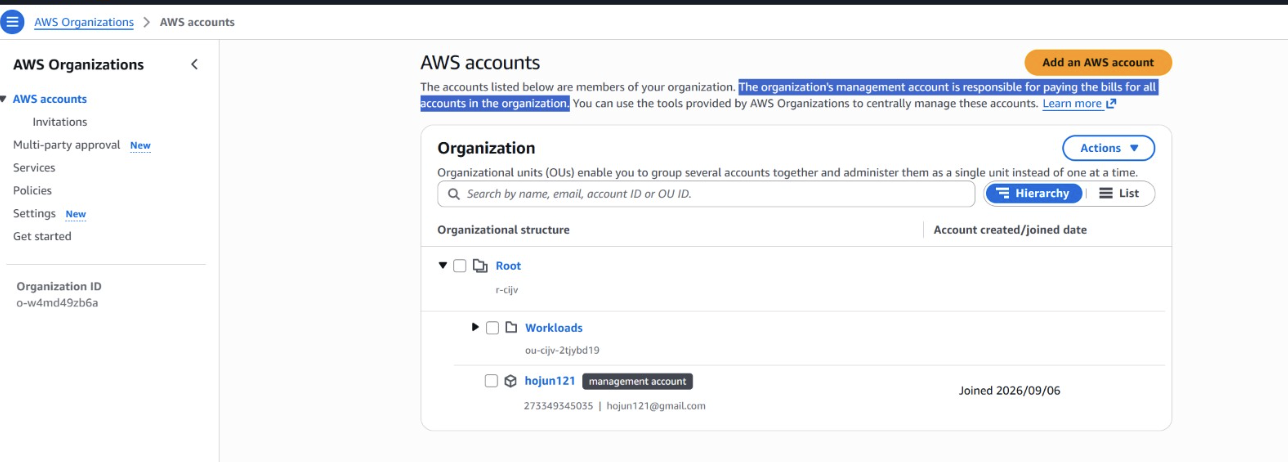
Task: Tick the Workloads OU checkbox
Action: 492,328
